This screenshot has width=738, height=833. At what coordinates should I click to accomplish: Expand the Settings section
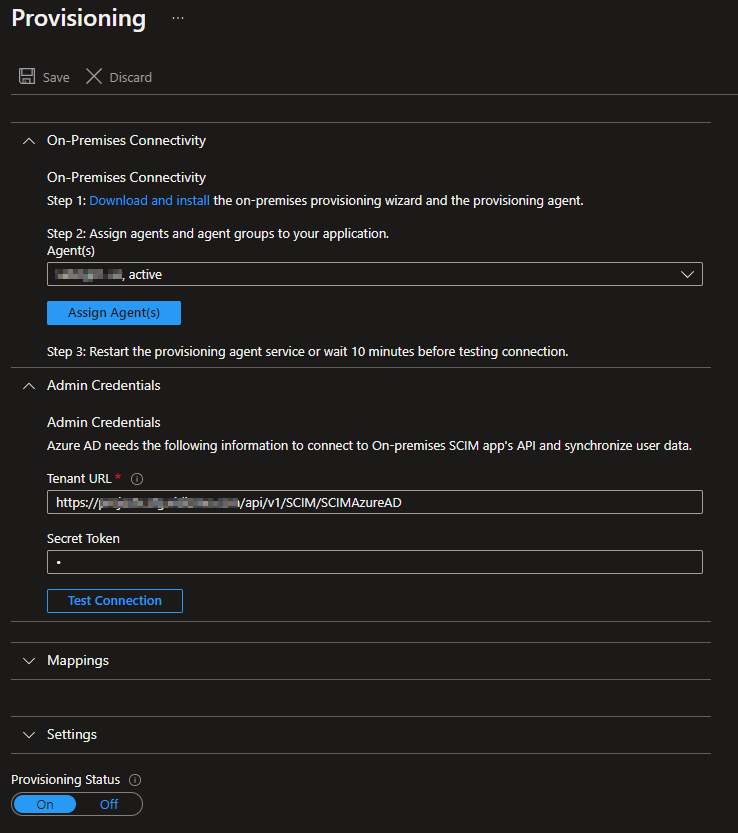coord(28,734)
